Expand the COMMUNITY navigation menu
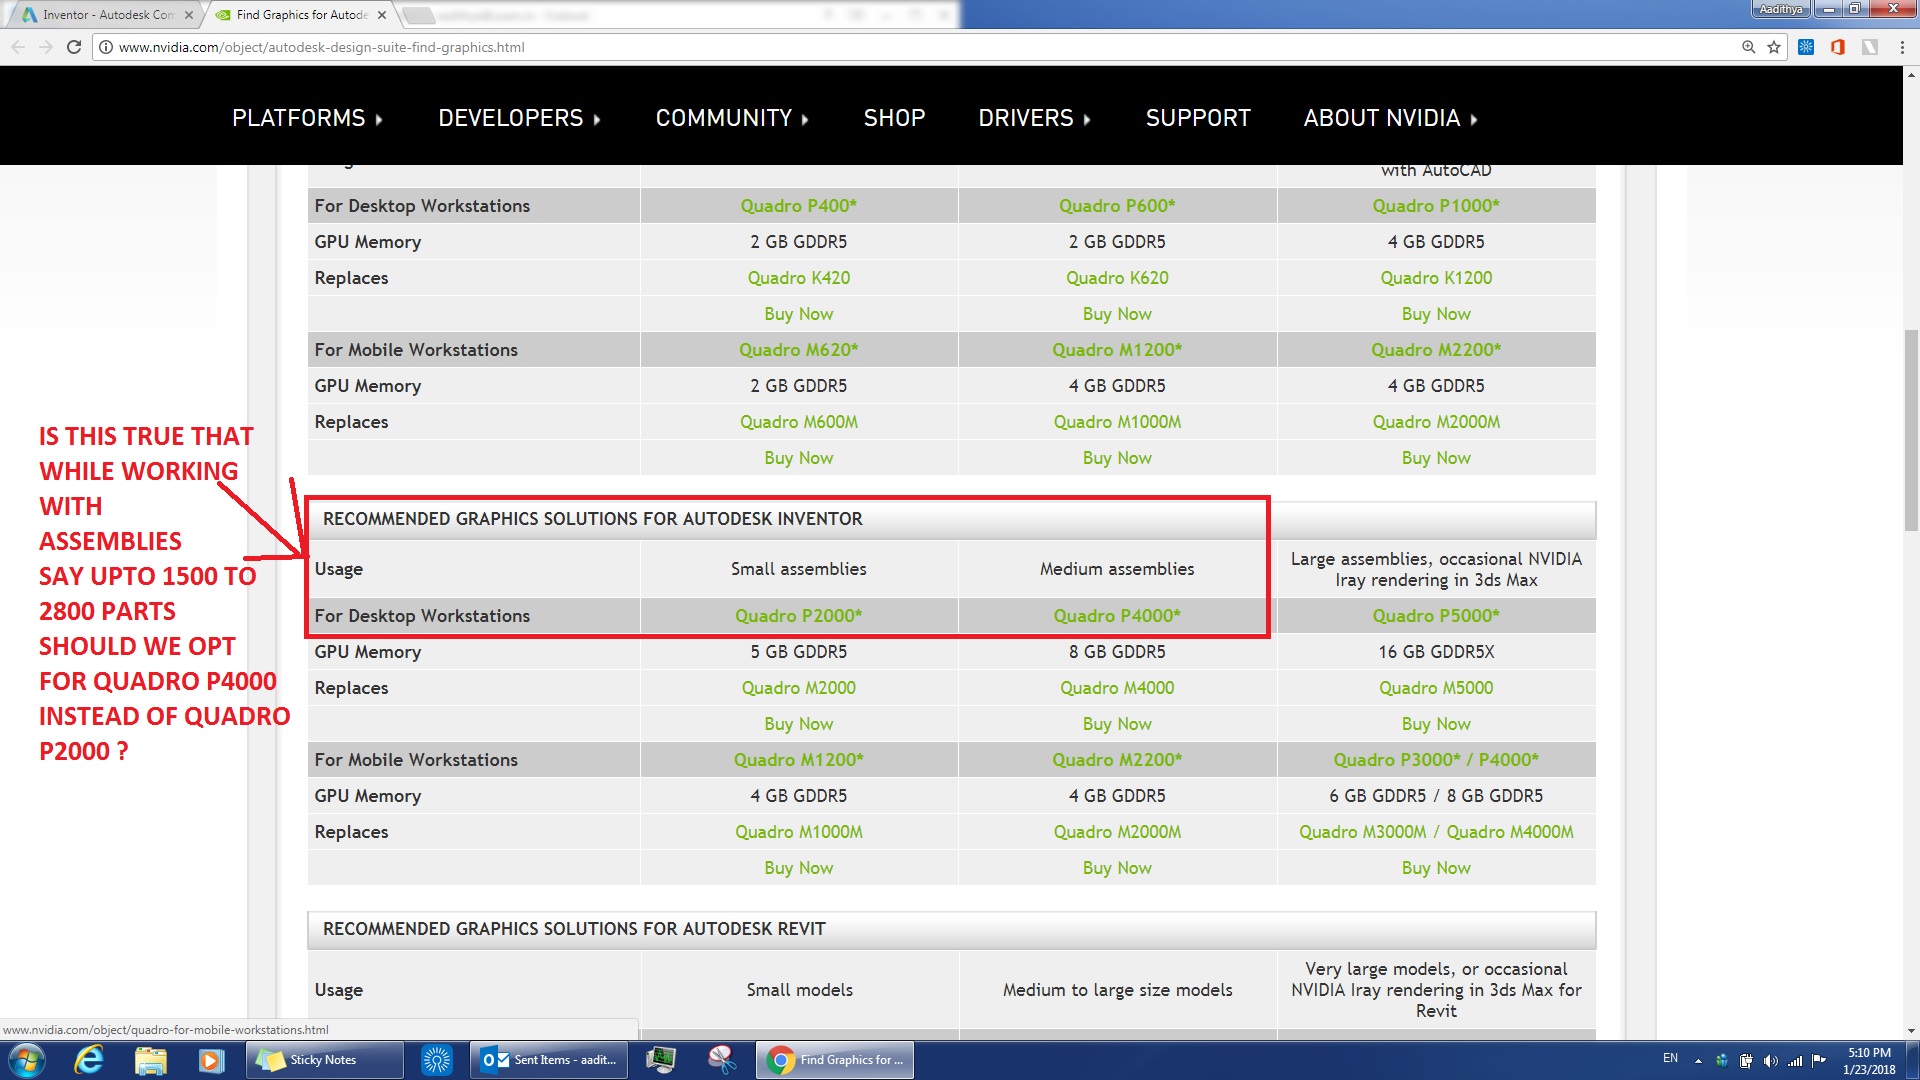The width and height of the screenshot is (1920, 1080). (733, 118)
